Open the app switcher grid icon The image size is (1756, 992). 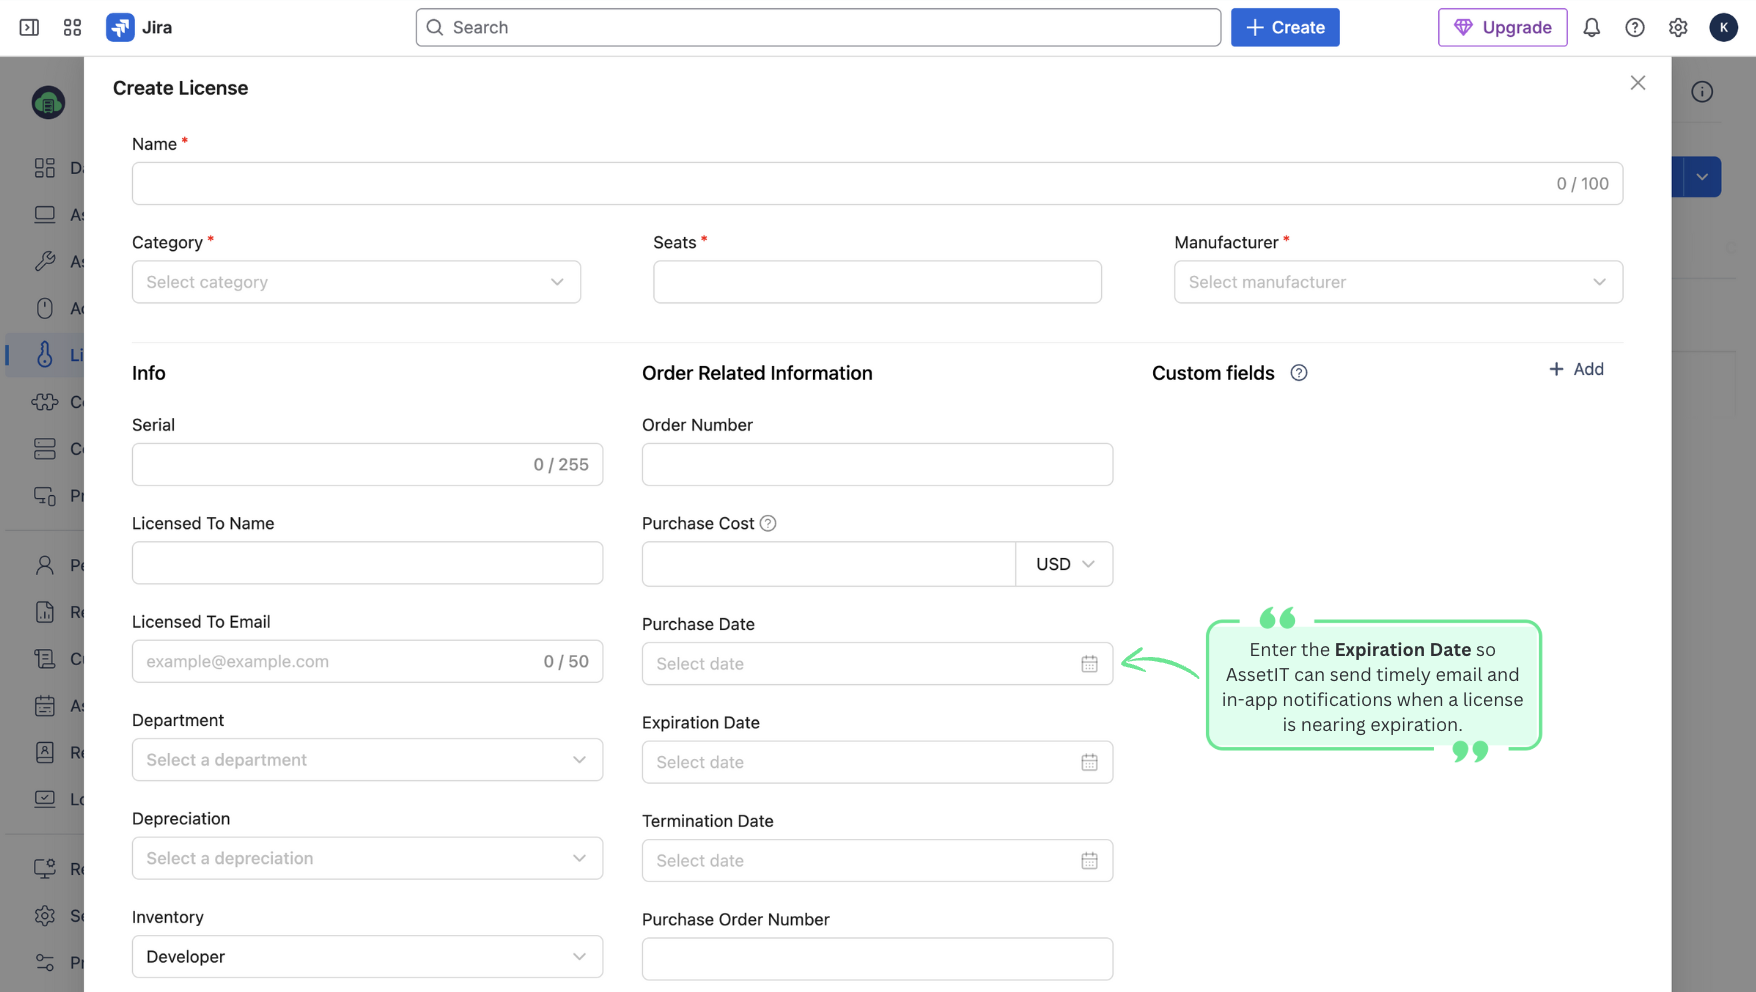(72, 27)
